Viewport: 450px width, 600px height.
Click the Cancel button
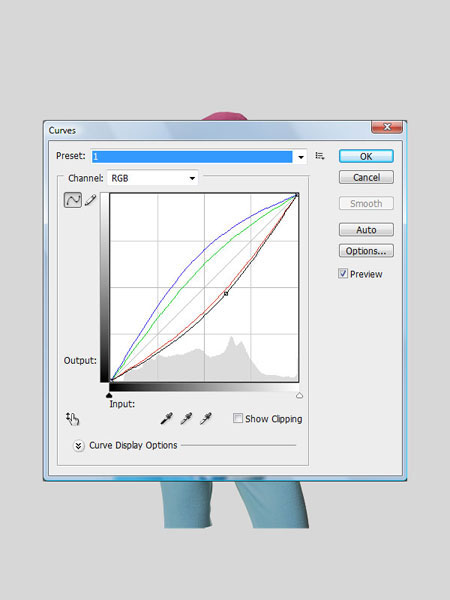[366, 177]
